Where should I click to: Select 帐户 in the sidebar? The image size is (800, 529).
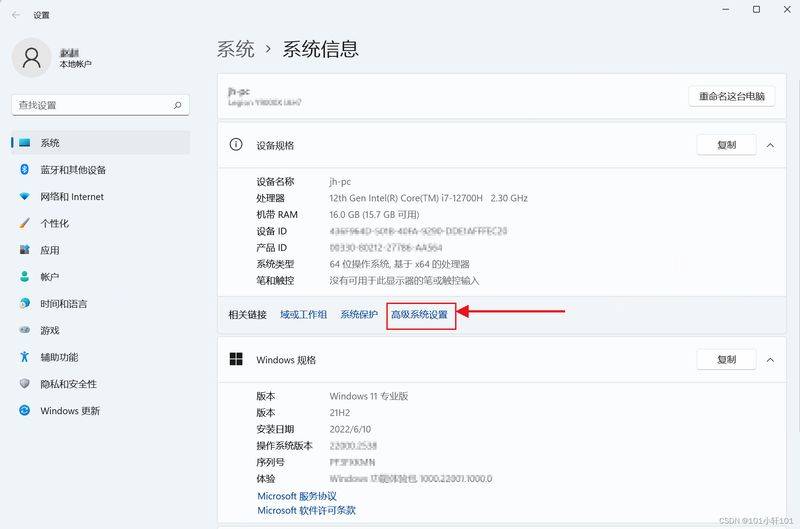click(101, 276)
